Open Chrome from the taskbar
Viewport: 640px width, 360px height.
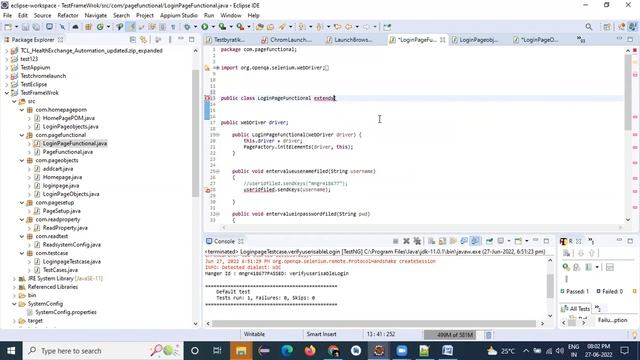[x=333, y=351]
